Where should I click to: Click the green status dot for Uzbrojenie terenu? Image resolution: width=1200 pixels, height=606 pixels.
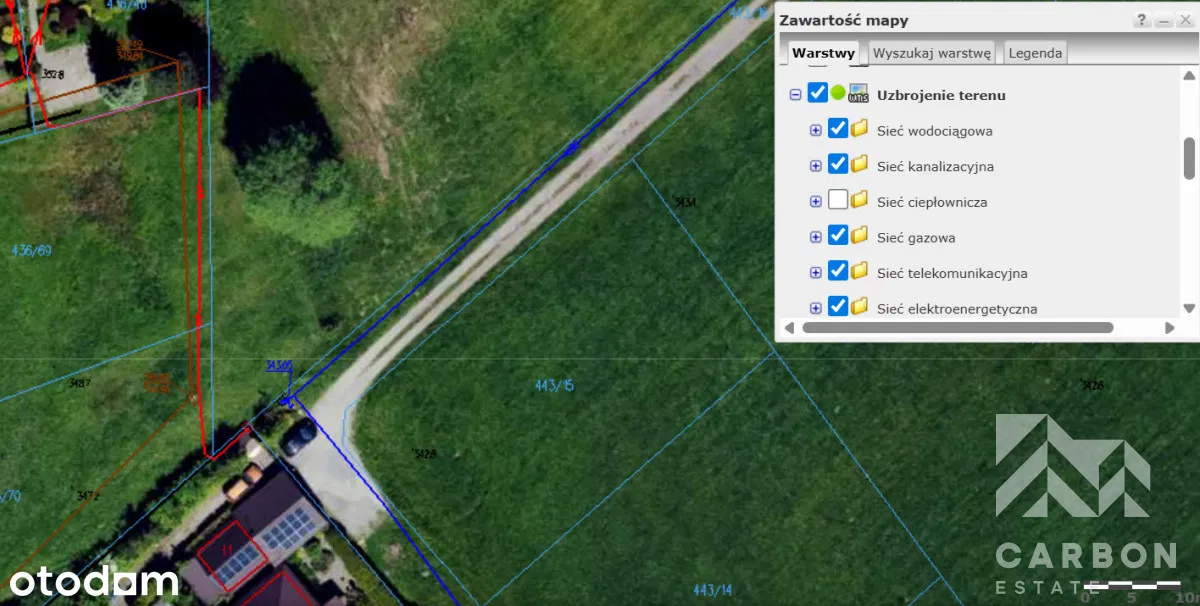[x=838, y=93]
